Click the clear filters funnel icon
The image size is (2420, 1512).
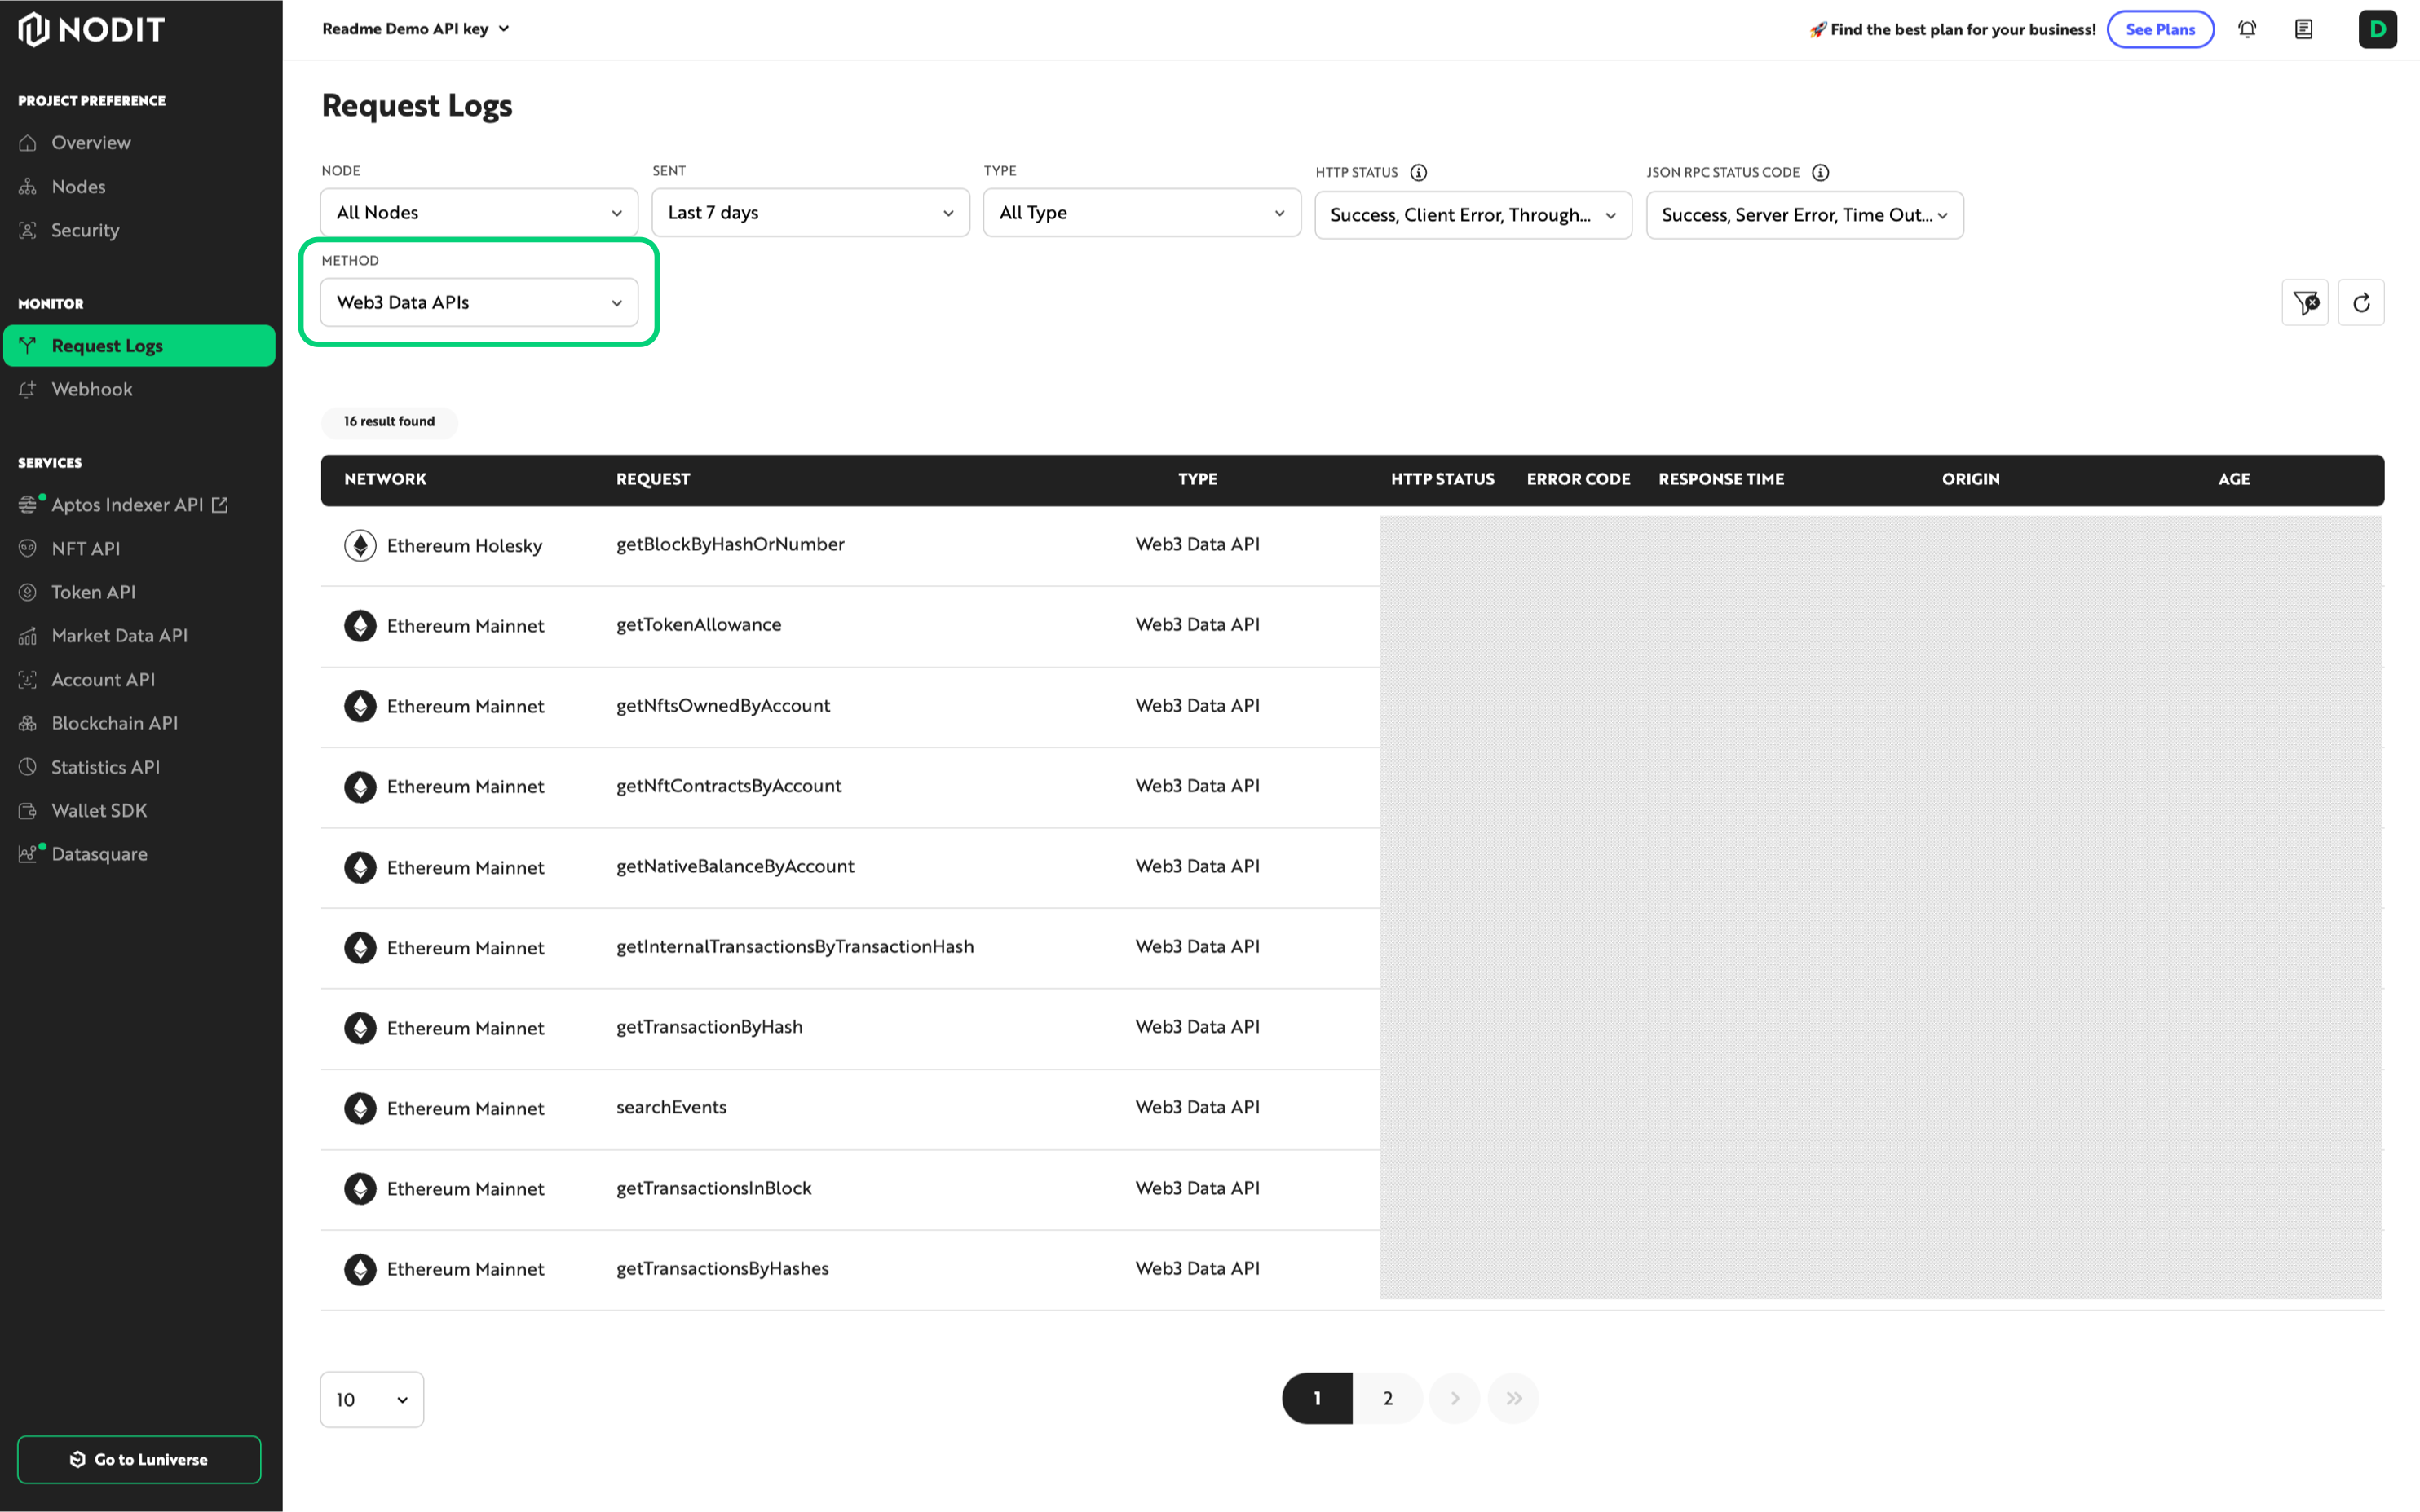(x=2304, y=302)
